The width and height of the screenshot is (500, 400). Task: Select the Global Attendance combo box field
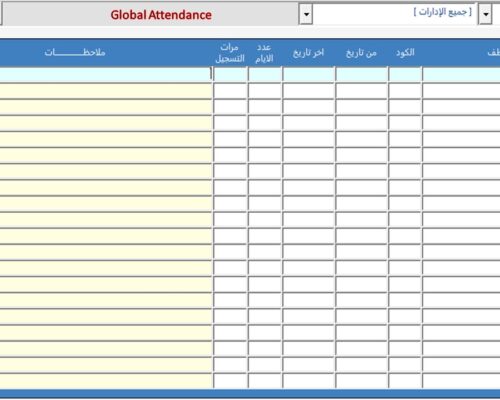click(151, 14)
